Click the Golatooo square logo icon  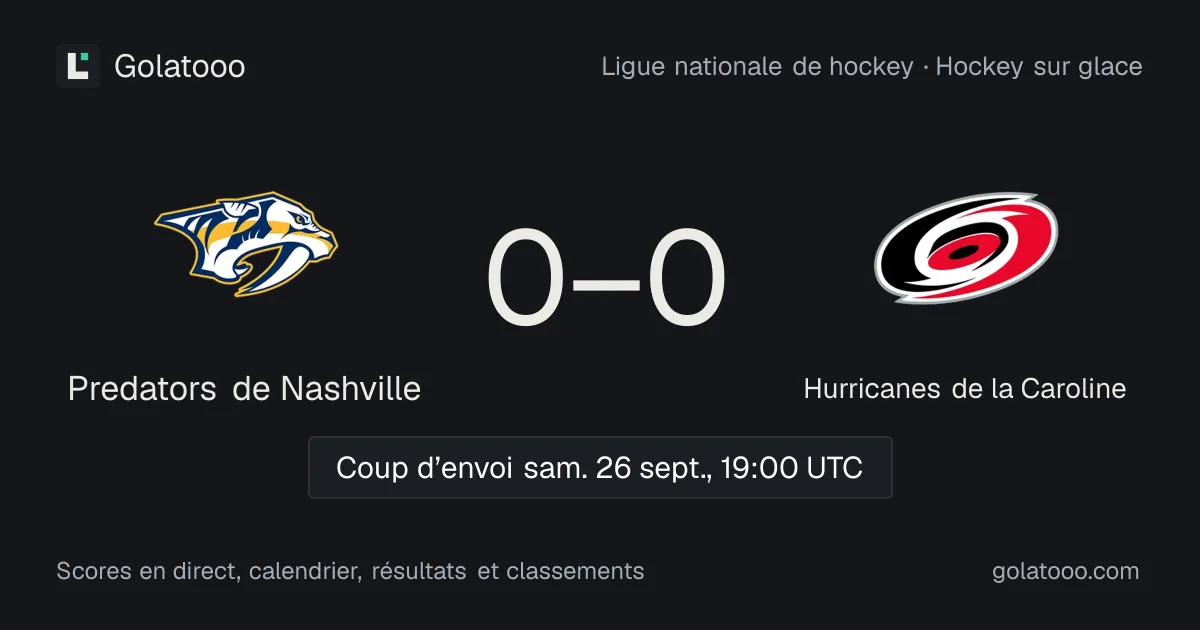78,66
